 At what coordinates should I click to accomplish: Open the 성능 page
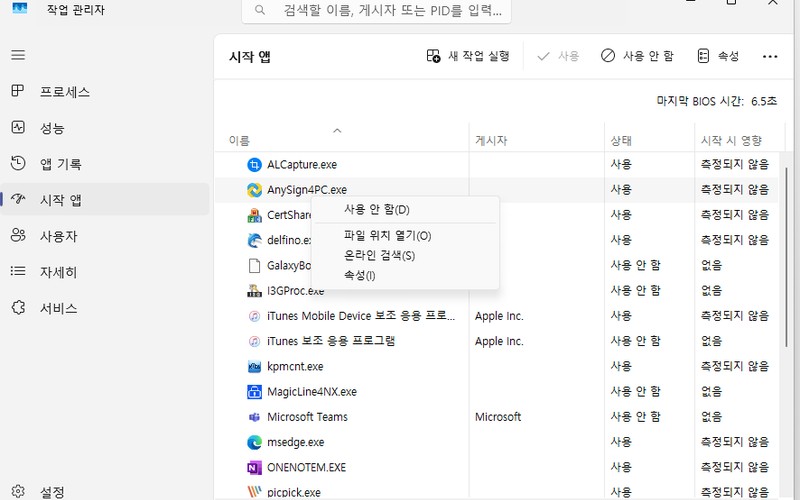(105, 128)
